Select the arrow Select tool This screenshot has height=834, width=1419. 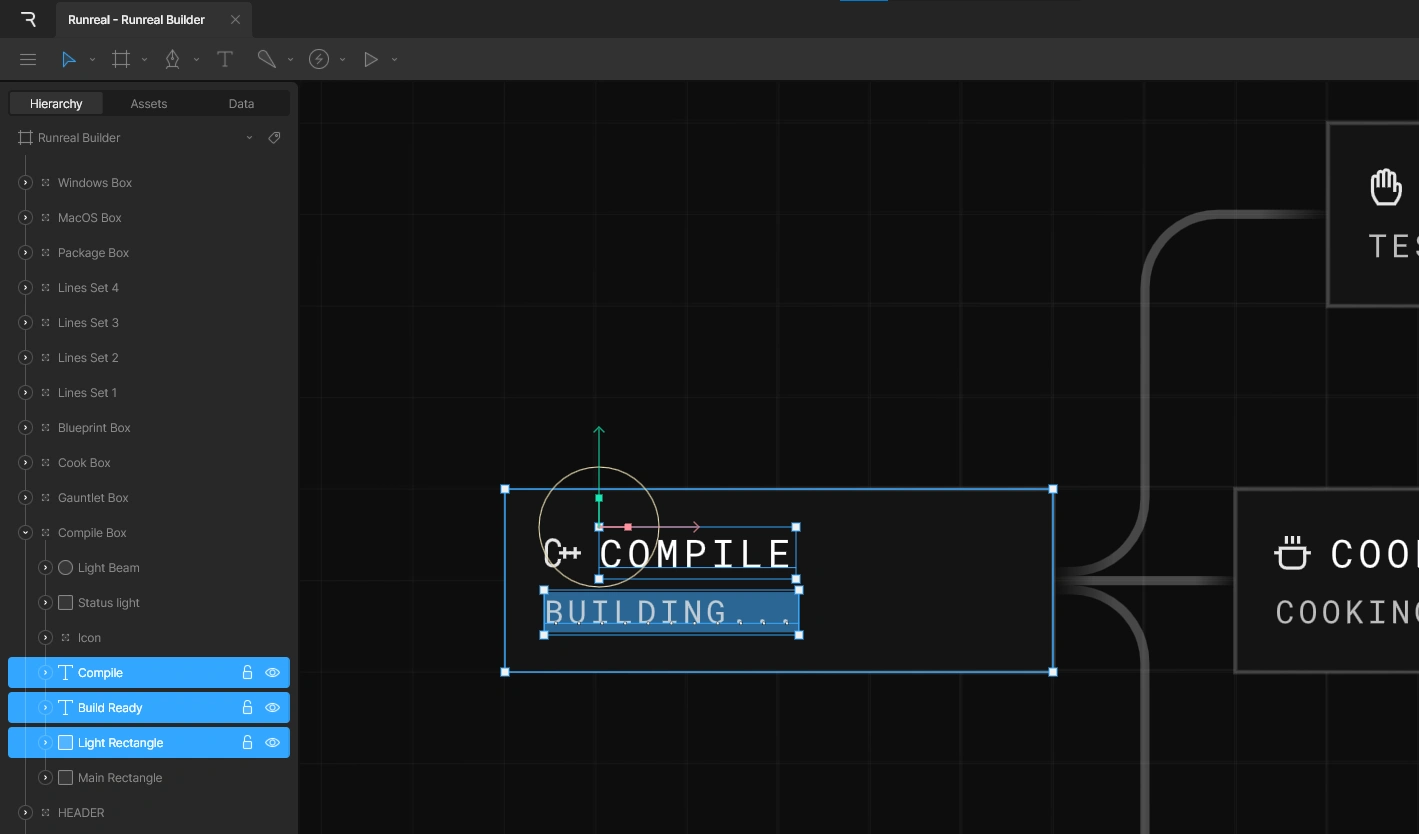68,60
